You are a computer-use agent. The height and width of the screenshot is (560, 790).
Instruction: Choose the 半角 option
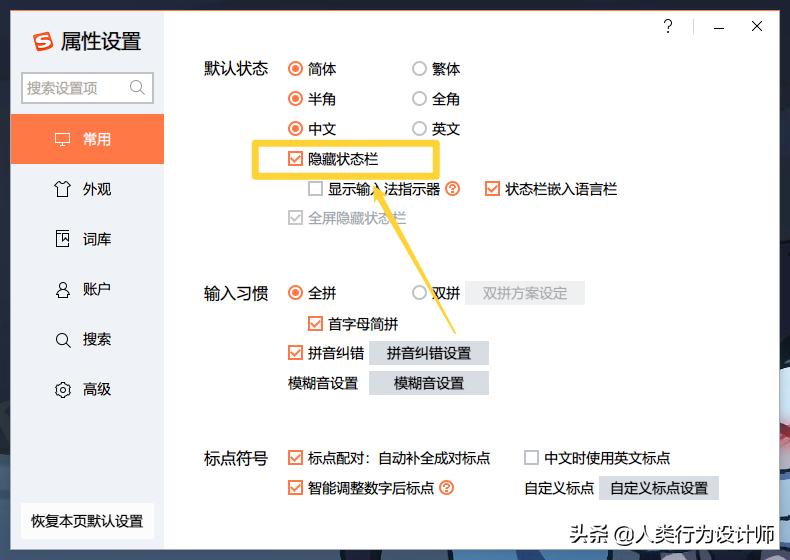295,99
